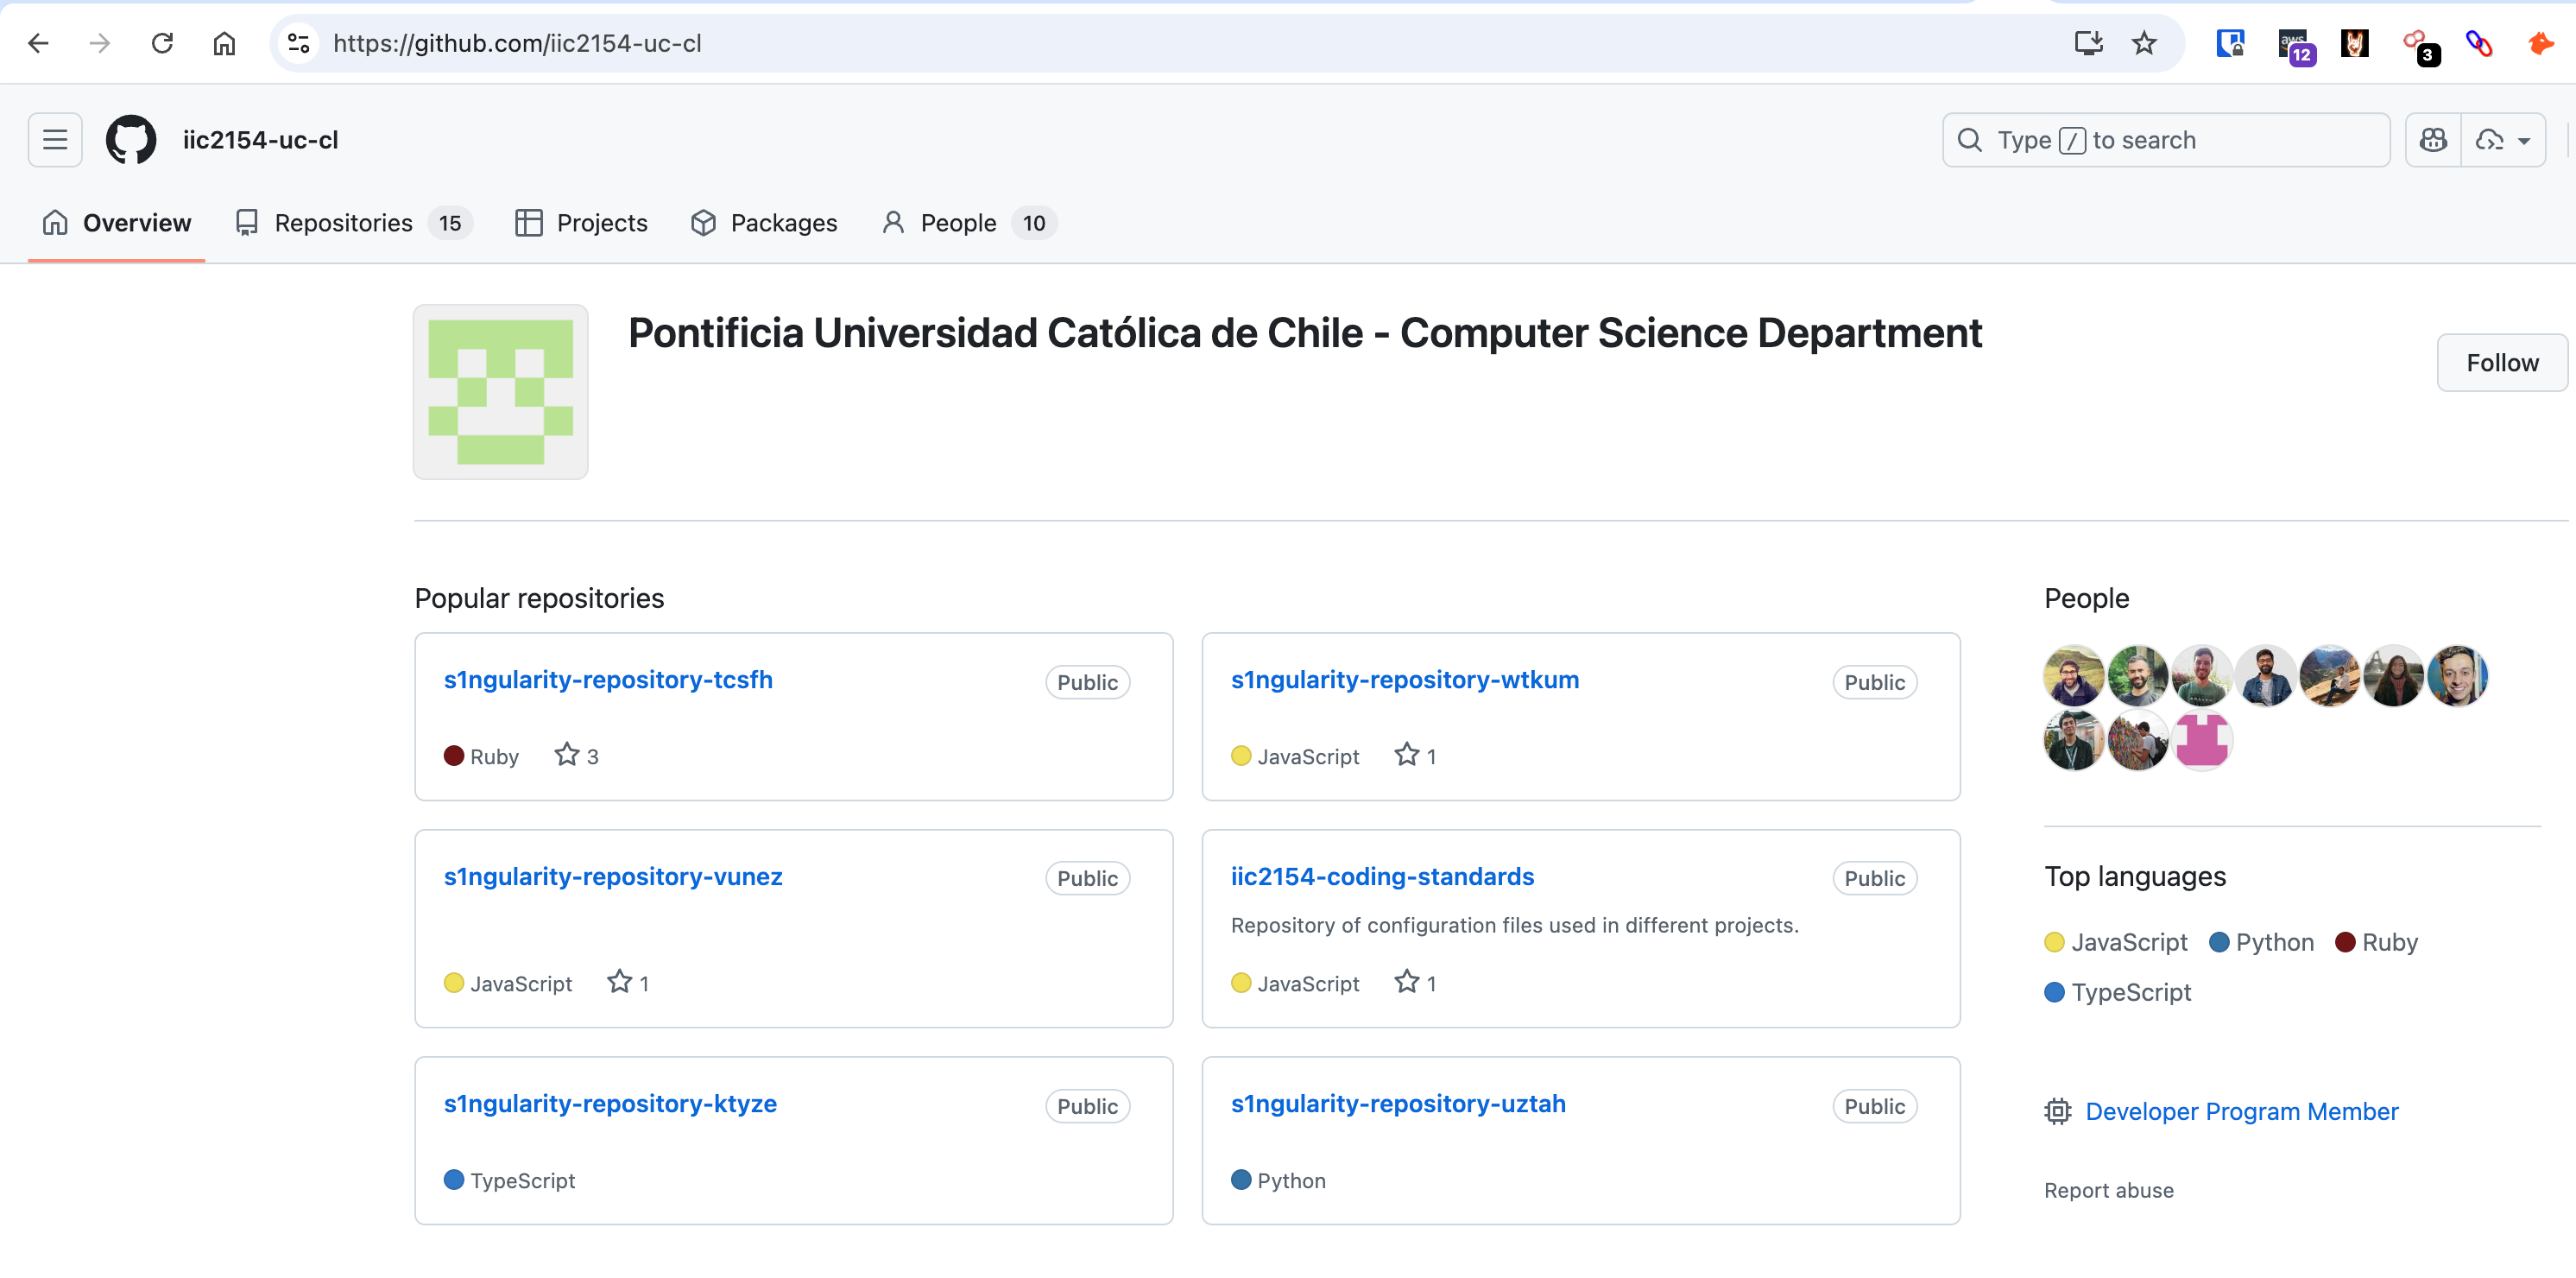The height and width of the screenshot is (1278, 2576).
Task: Click the orange fox extension icon
Action: tap(2540, 43)
